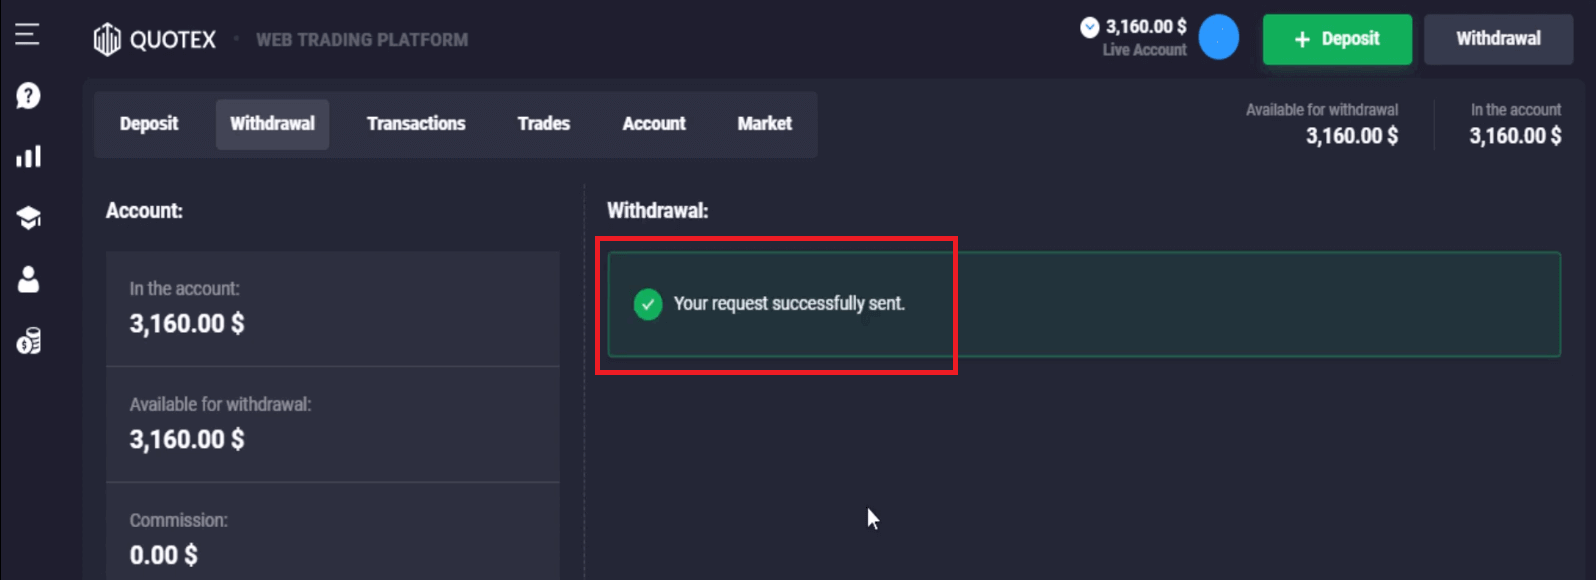Image resolution: width=1596 pixels, height=580 pixels.
Task: Select the Withdrawal tab
Action: click(x=272, y=124)
